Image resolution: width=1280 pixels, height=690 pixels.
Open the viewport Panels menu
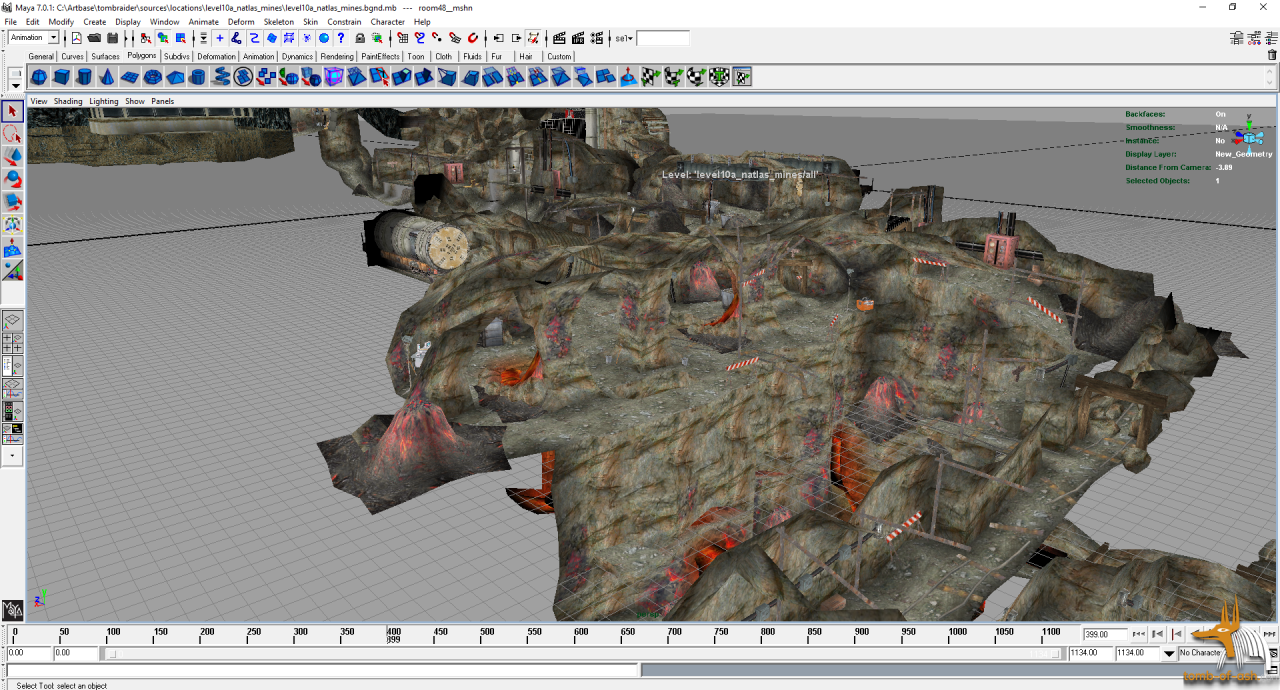pos(163,101)
